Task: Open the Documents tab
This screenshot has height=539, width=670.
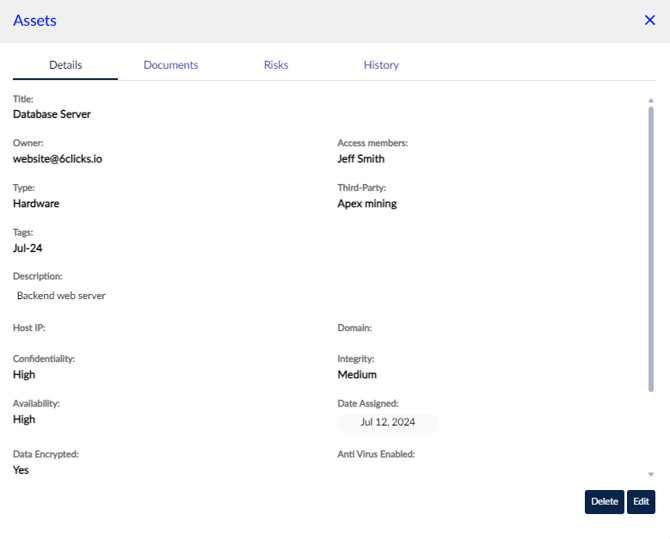Action: point(171,65)
